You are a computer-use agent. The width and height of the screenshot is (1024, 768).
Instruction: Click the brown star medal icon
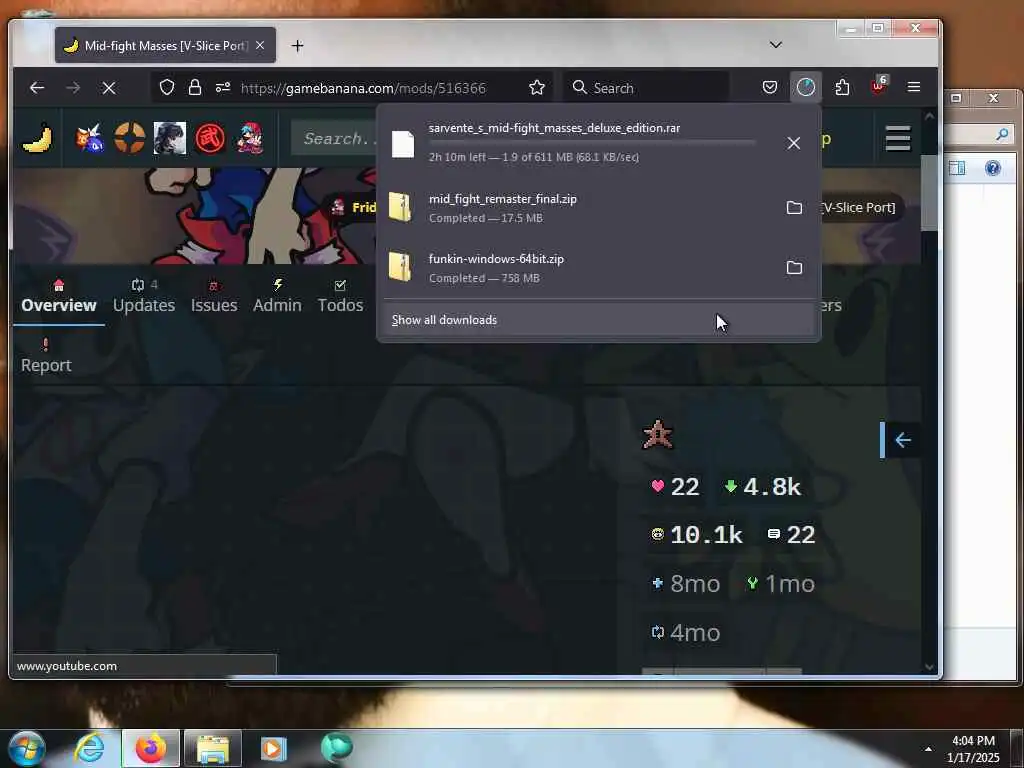(658, 434)
